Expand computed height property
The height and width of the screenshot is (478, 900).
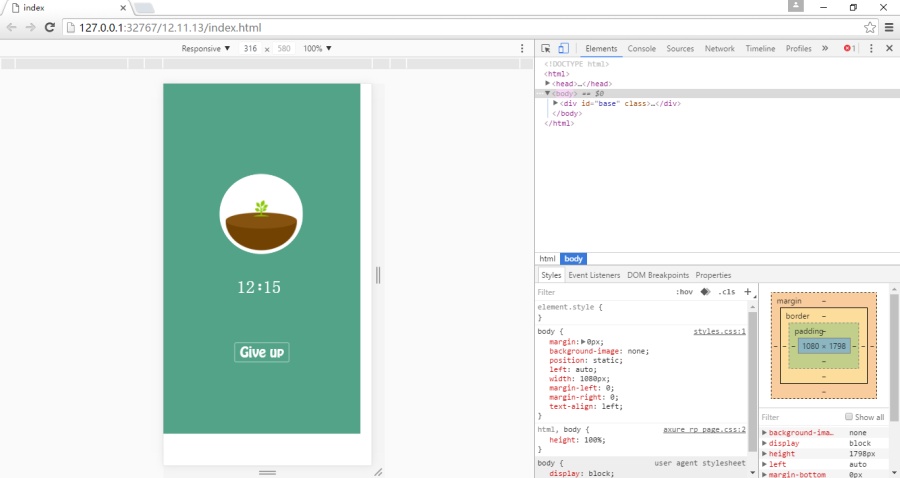coord(764,453)
